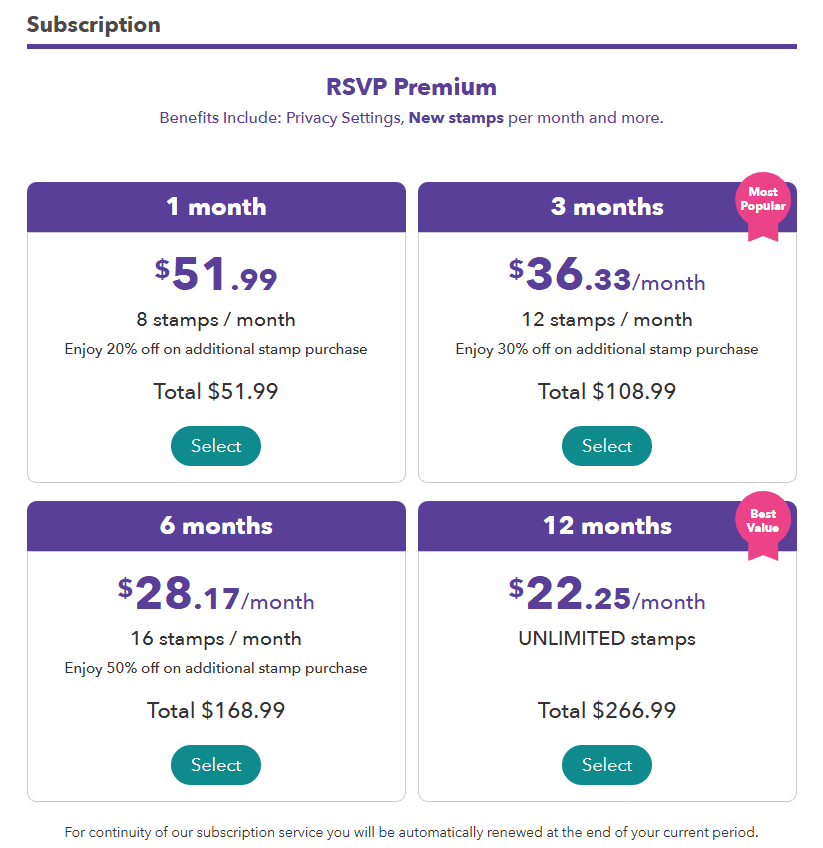Click the Subscription page title

(93, 24)
